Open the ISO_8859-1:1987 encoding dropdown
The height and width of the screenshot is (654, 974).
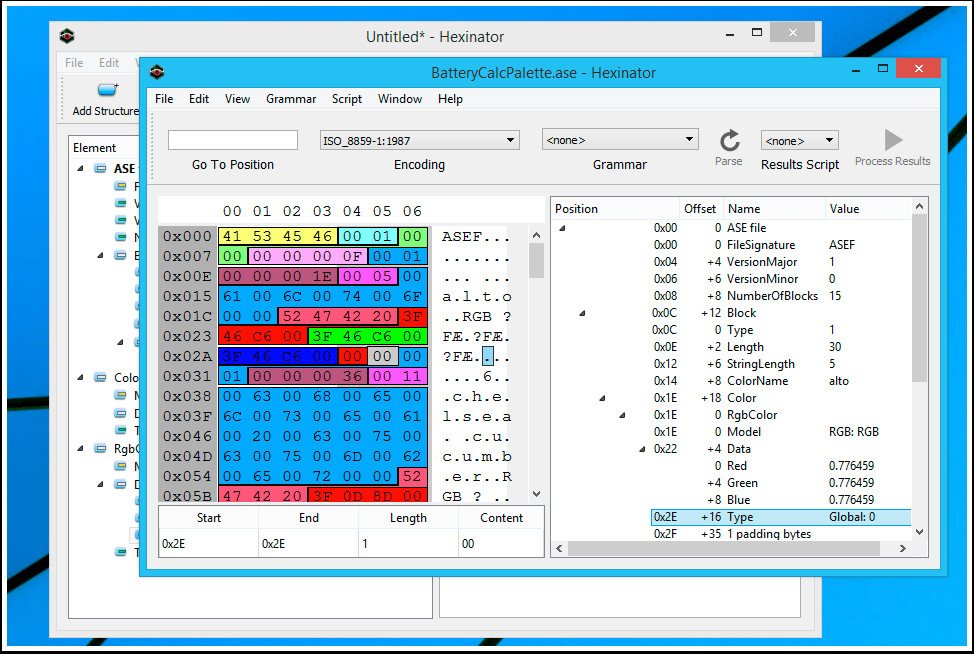pyautogui.click(x=419, y=140)
